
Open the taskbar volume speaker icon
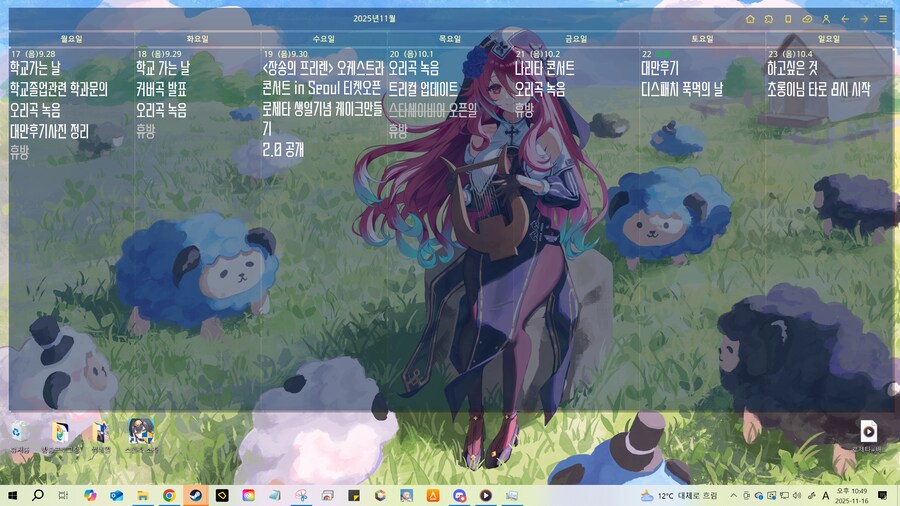tap(797, 496)
